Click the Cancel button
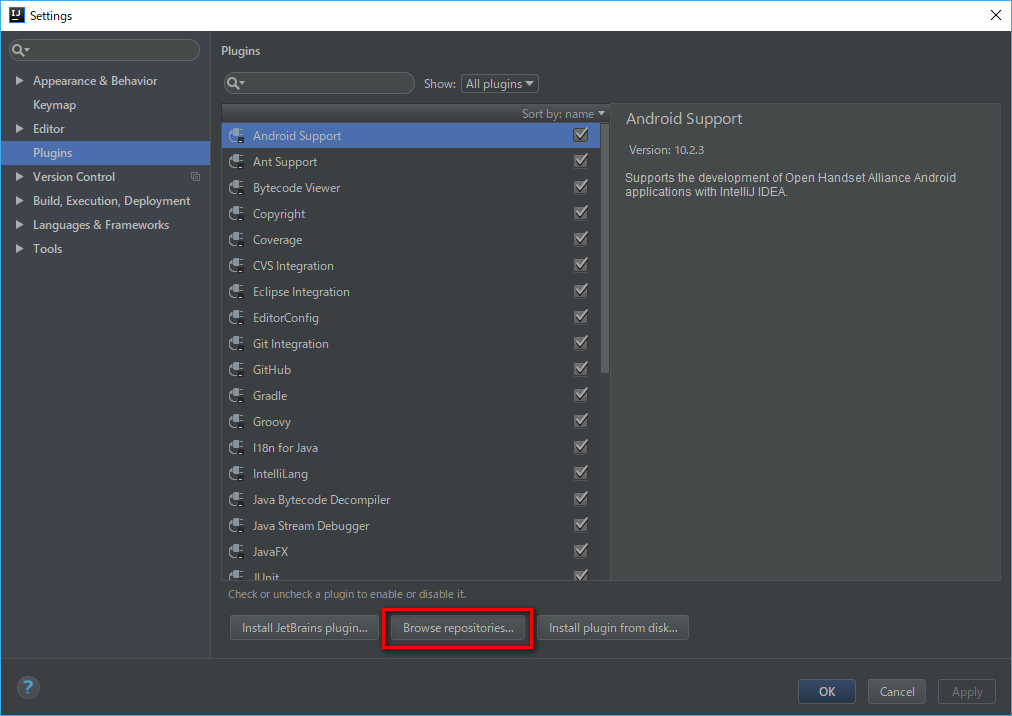Viewport: 1012px width, 716px height. coord(896,691)
